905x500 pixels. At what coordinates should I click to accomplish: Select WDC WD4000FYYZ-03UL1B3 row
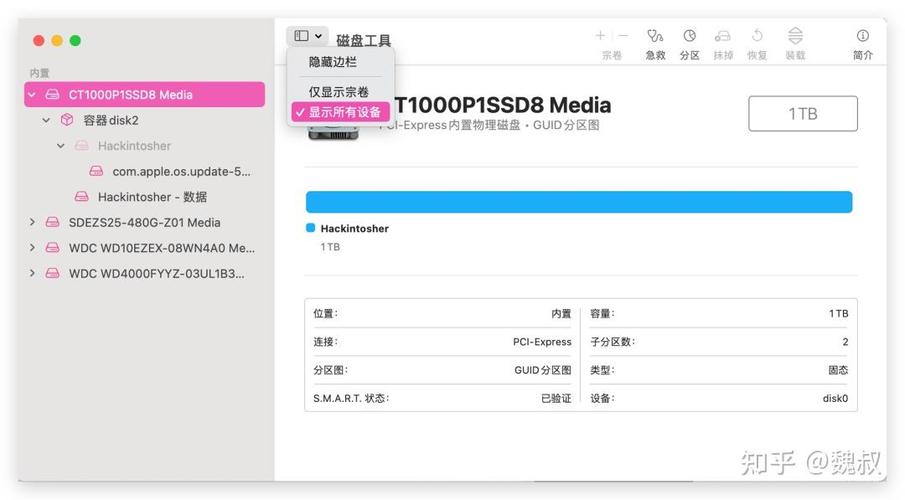144,273
